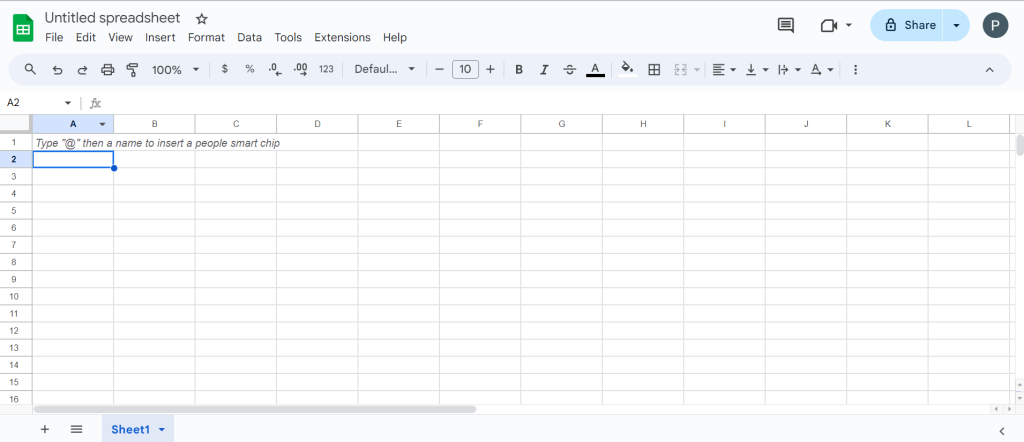Select row 5 header
1024x442 pixels.
tap(16, 210)
